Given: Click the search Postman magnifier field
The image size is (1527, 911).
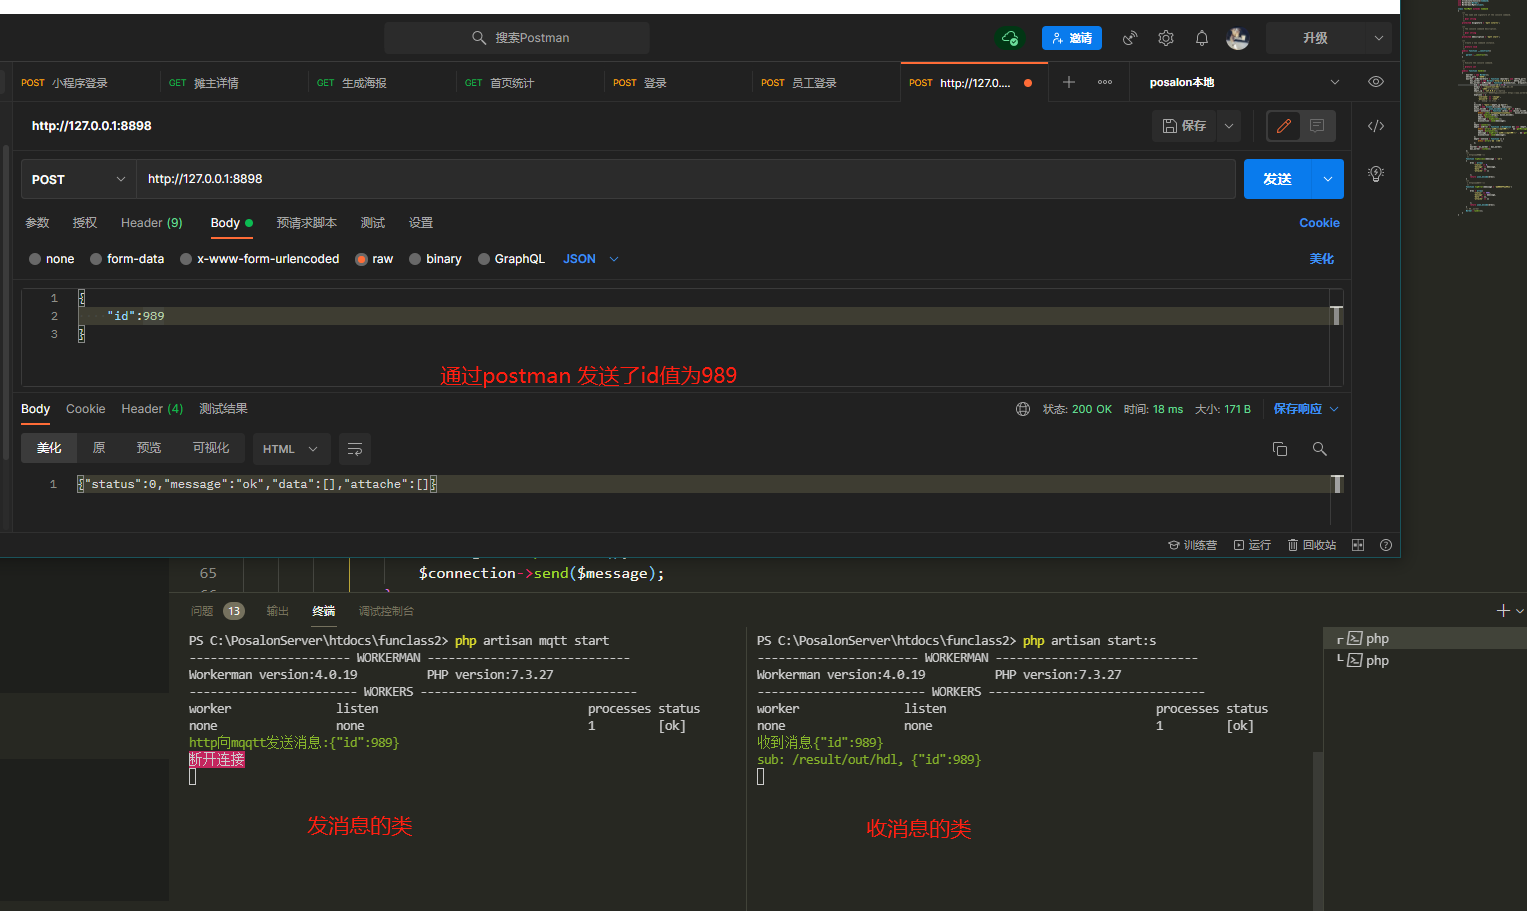Looking at the screenshot, I should tap(517, 38).
